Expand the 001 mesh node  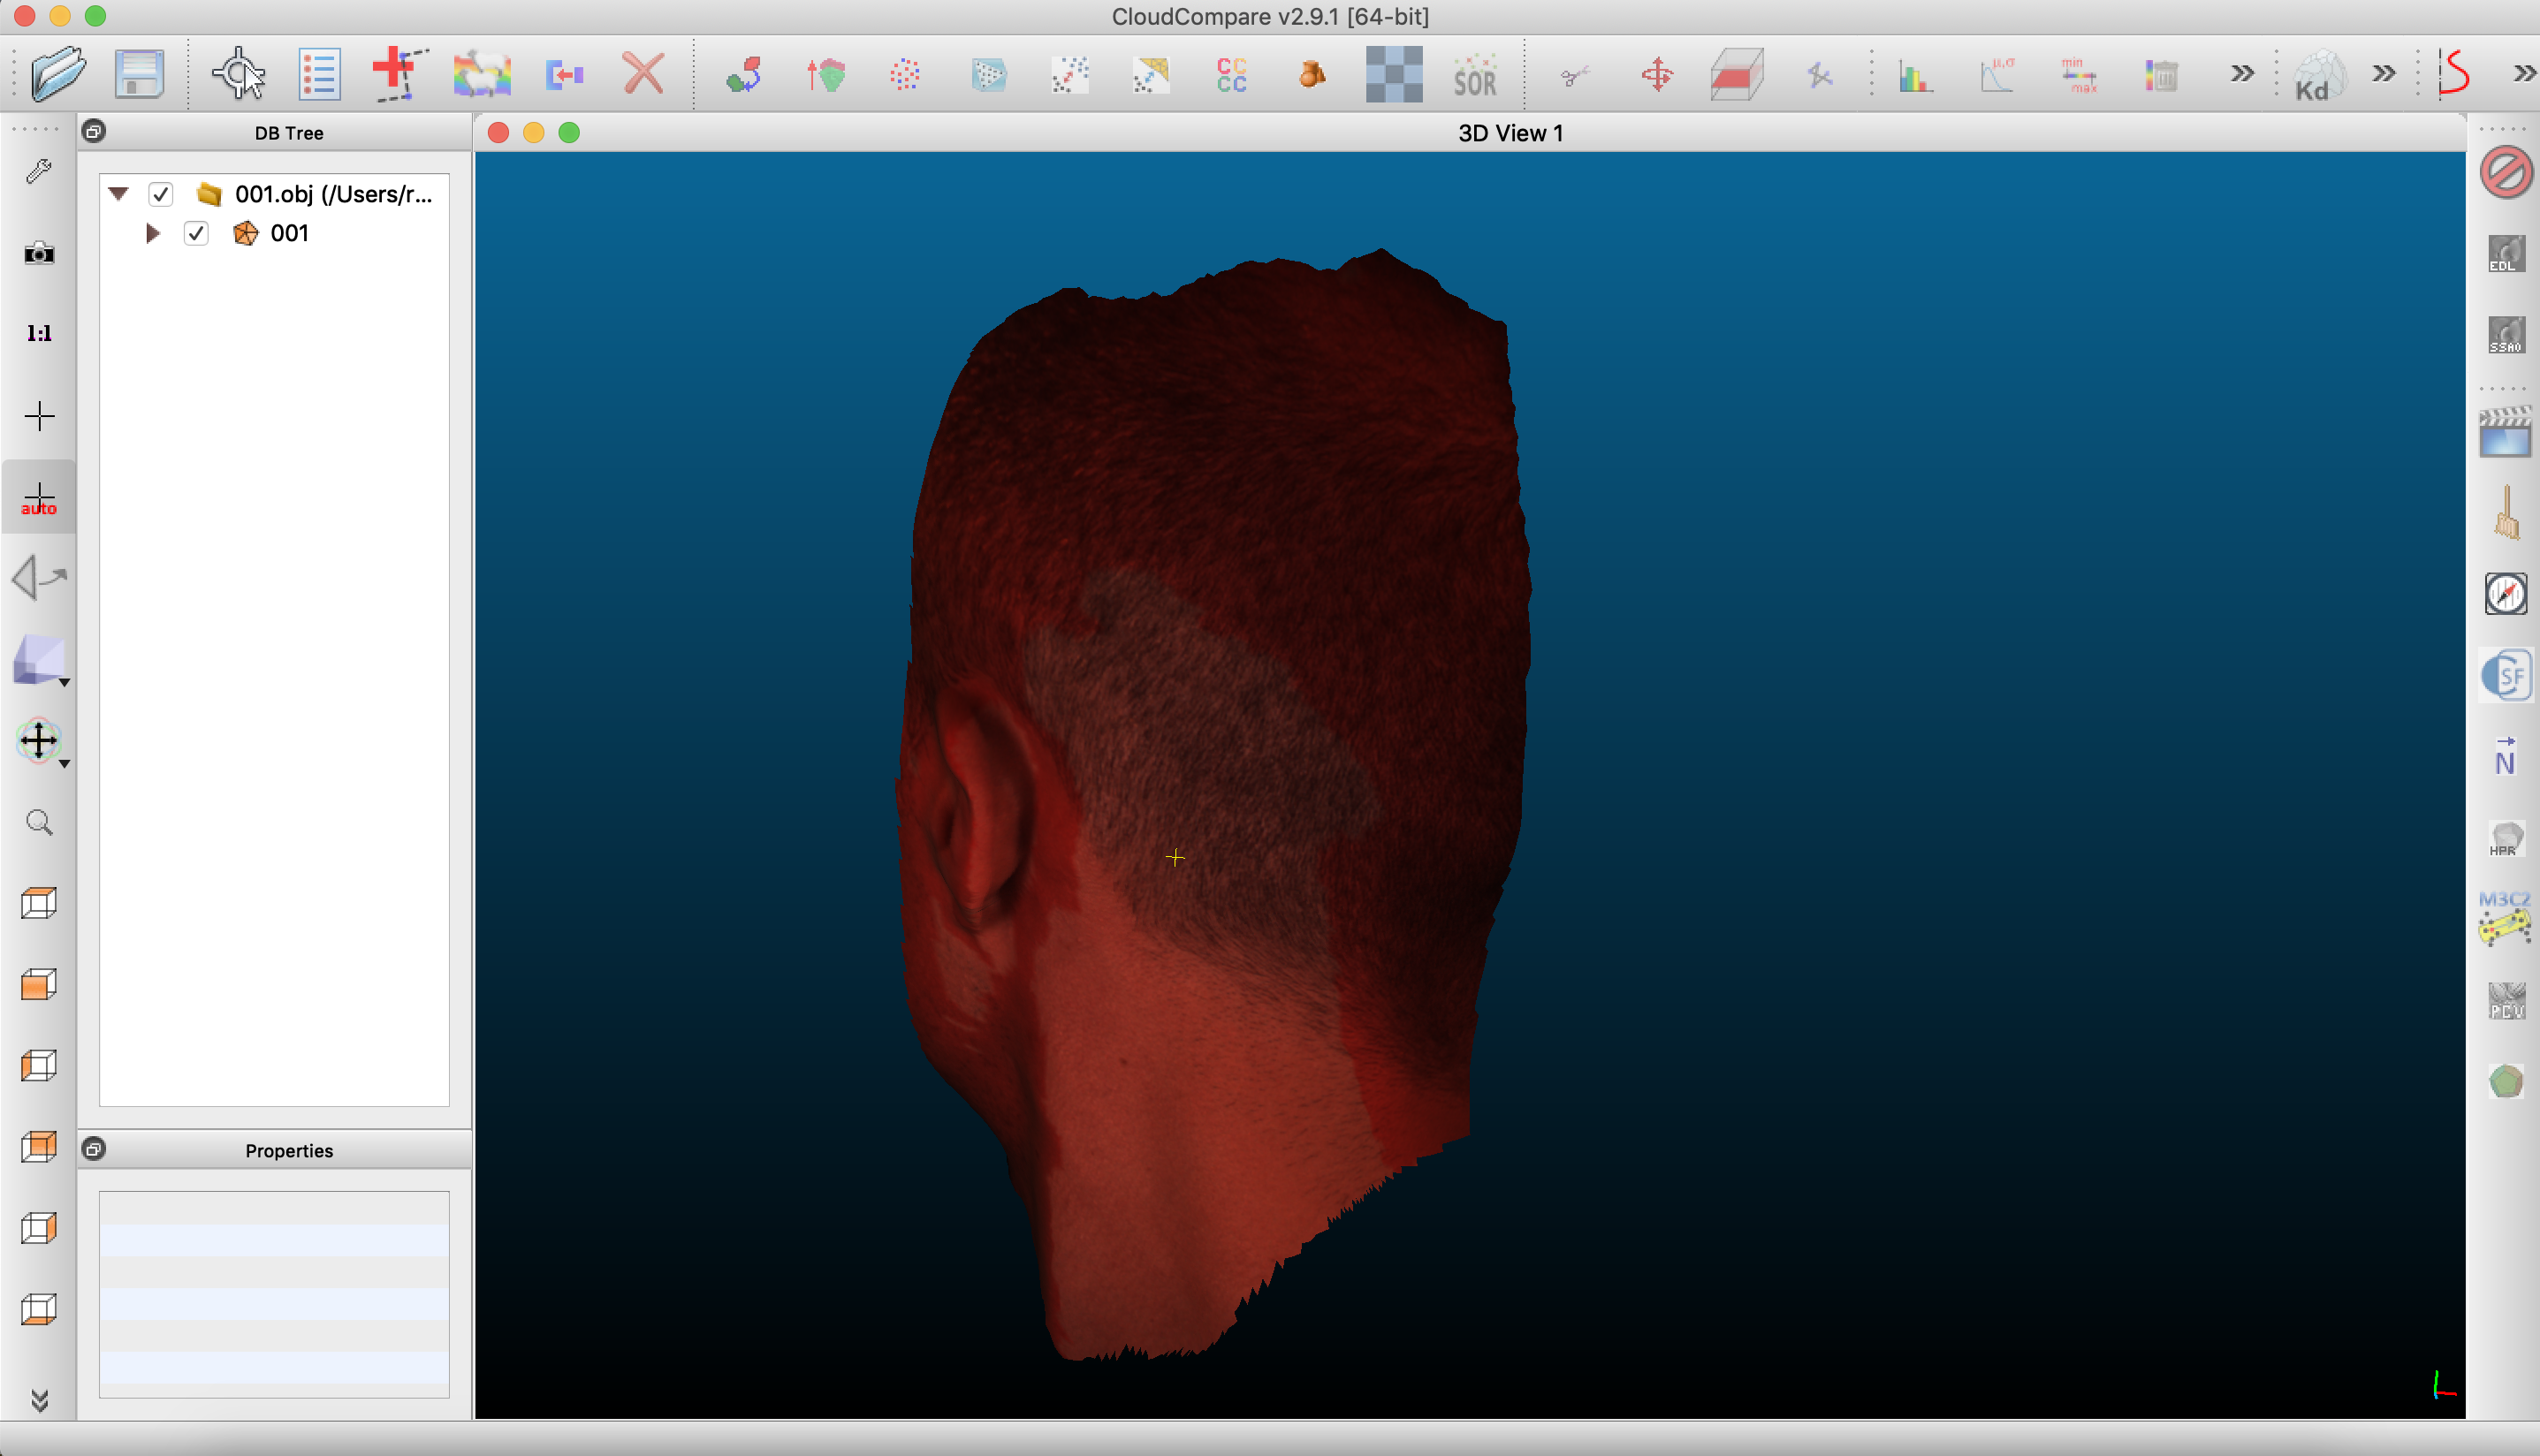[x=153, y=233]
